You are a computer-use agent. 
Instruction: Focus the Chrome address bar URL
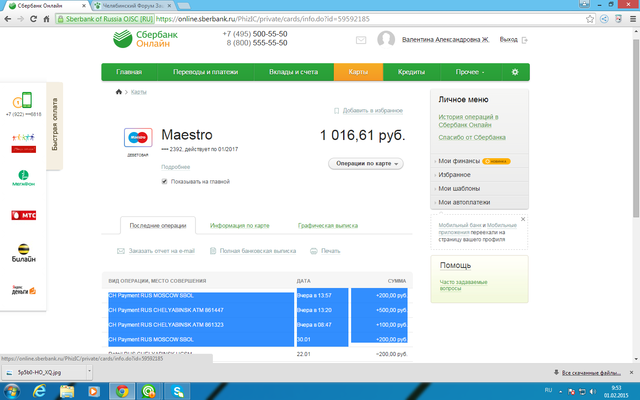click(x=262, y=19)
